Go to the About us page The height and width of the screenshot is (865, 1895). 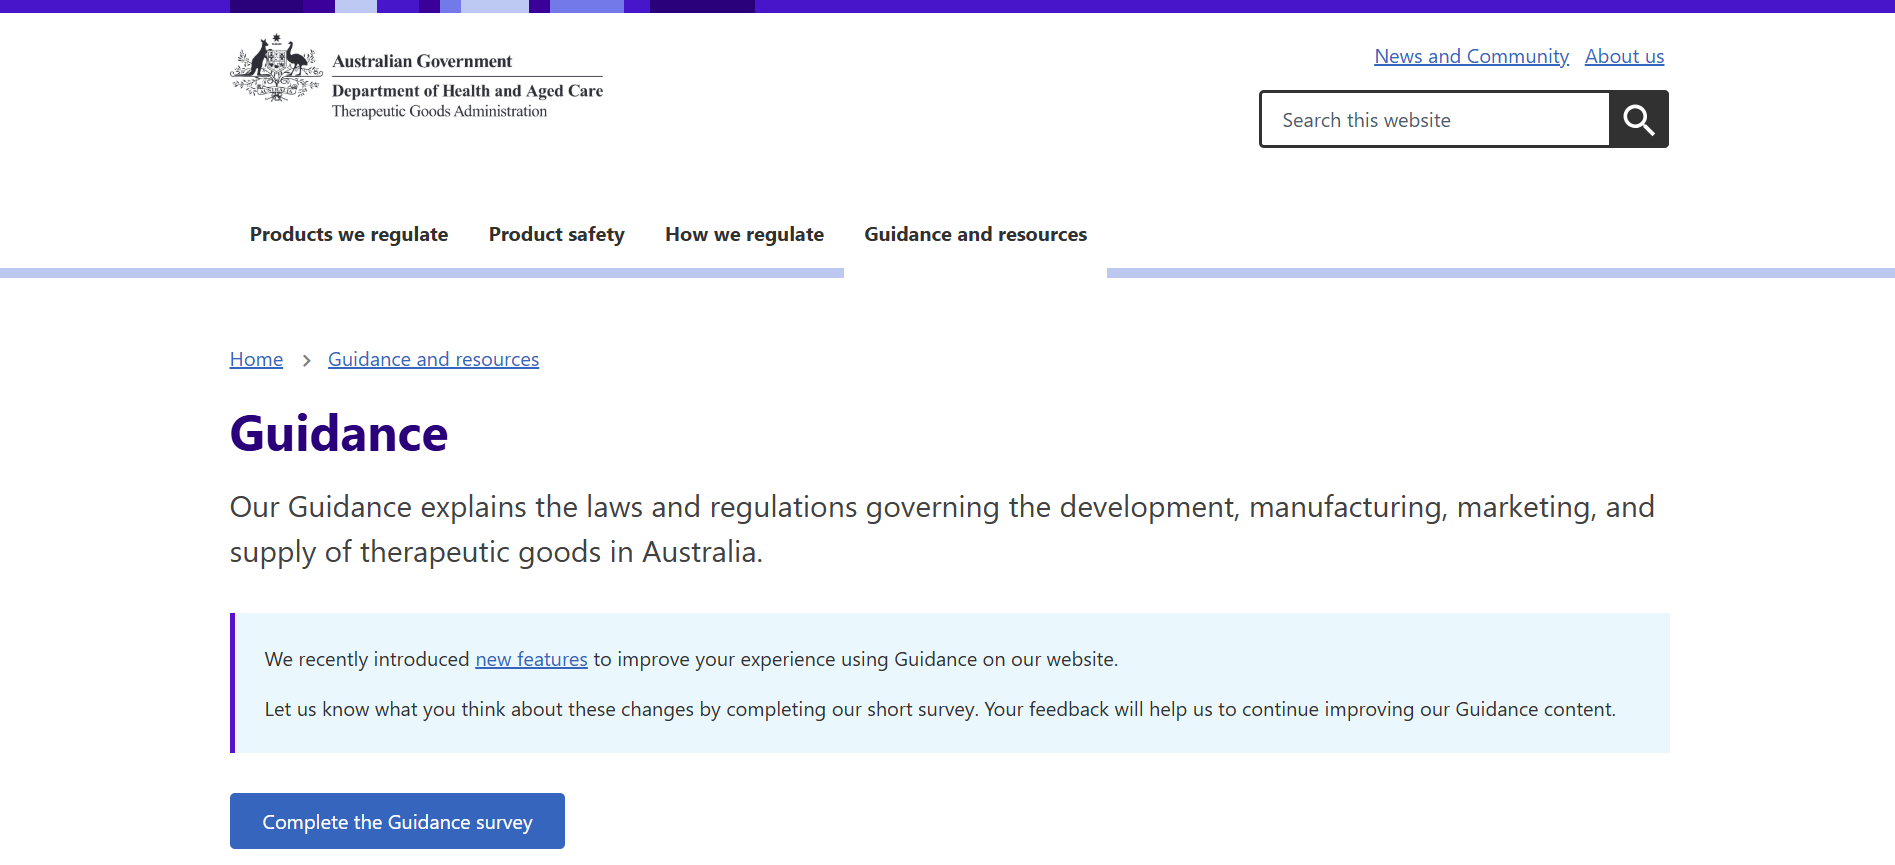1624,57
